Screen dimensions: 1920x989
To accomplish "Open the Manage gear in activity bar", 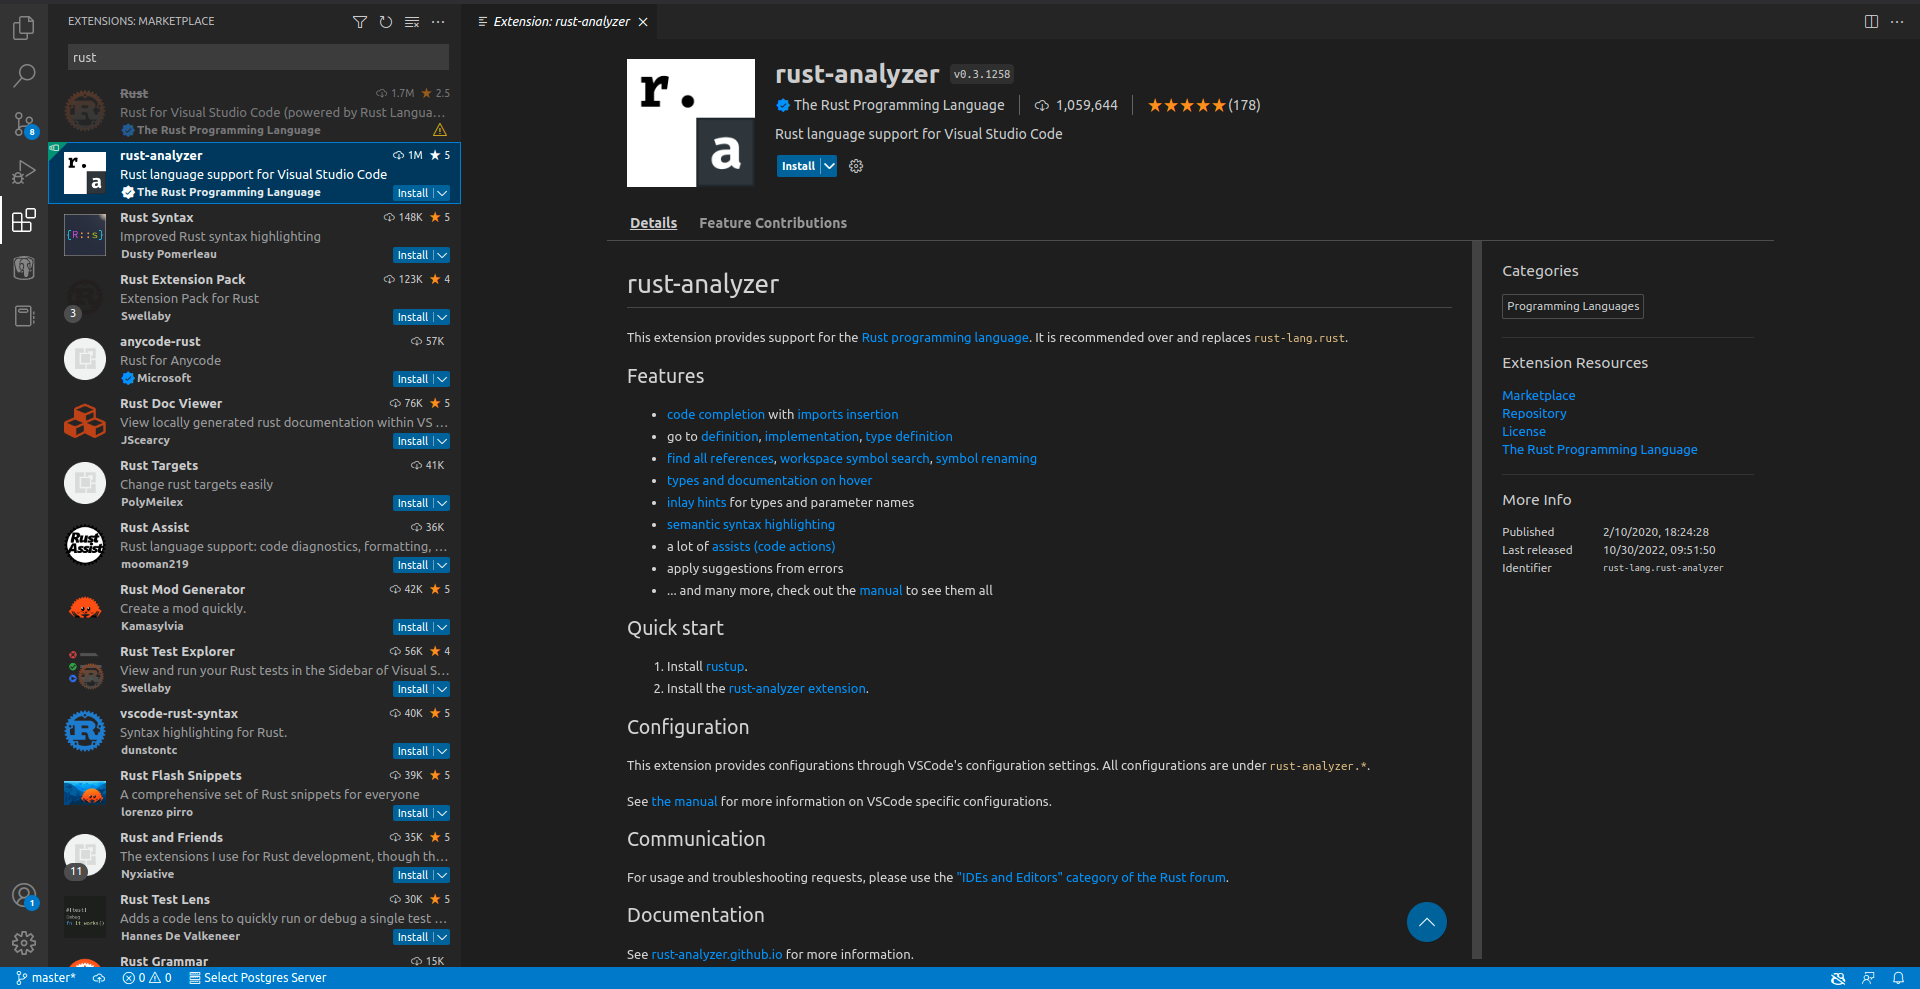I will coord(24,942).
